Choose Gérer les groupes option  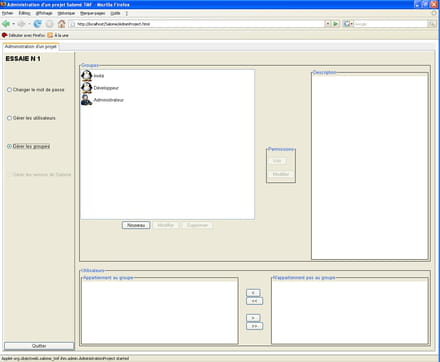[x=28, y=146]
